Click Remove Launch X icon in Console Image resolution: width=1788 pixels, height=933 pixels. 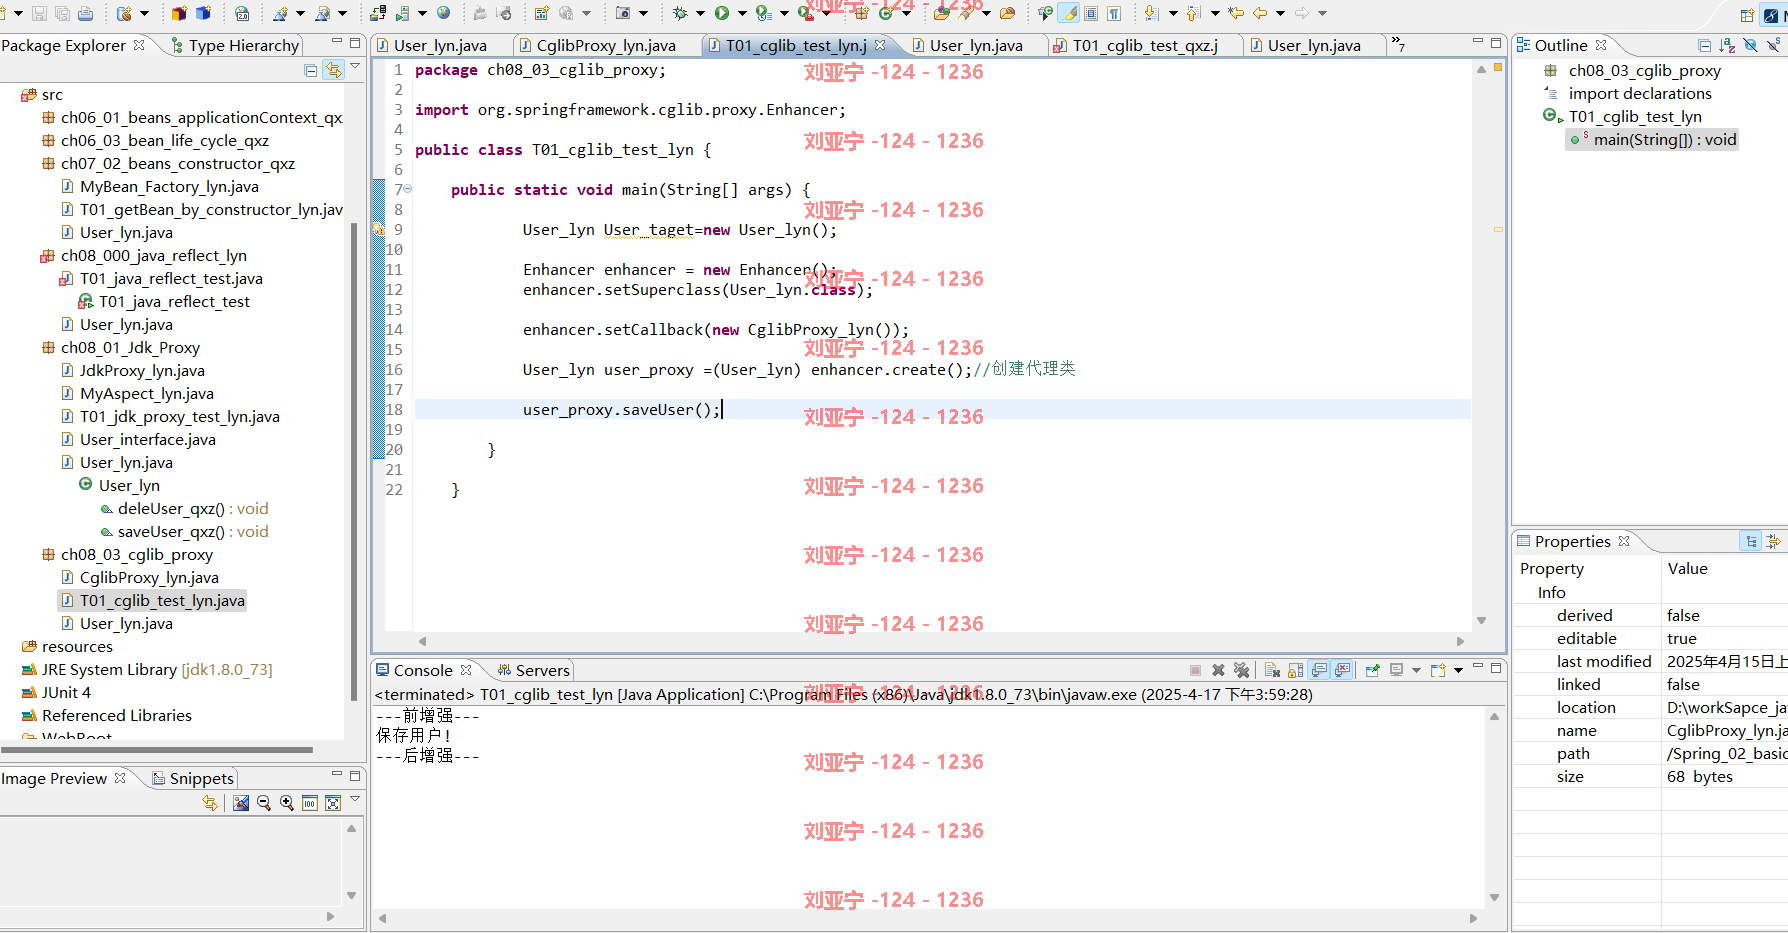[x=1218, y=670]
